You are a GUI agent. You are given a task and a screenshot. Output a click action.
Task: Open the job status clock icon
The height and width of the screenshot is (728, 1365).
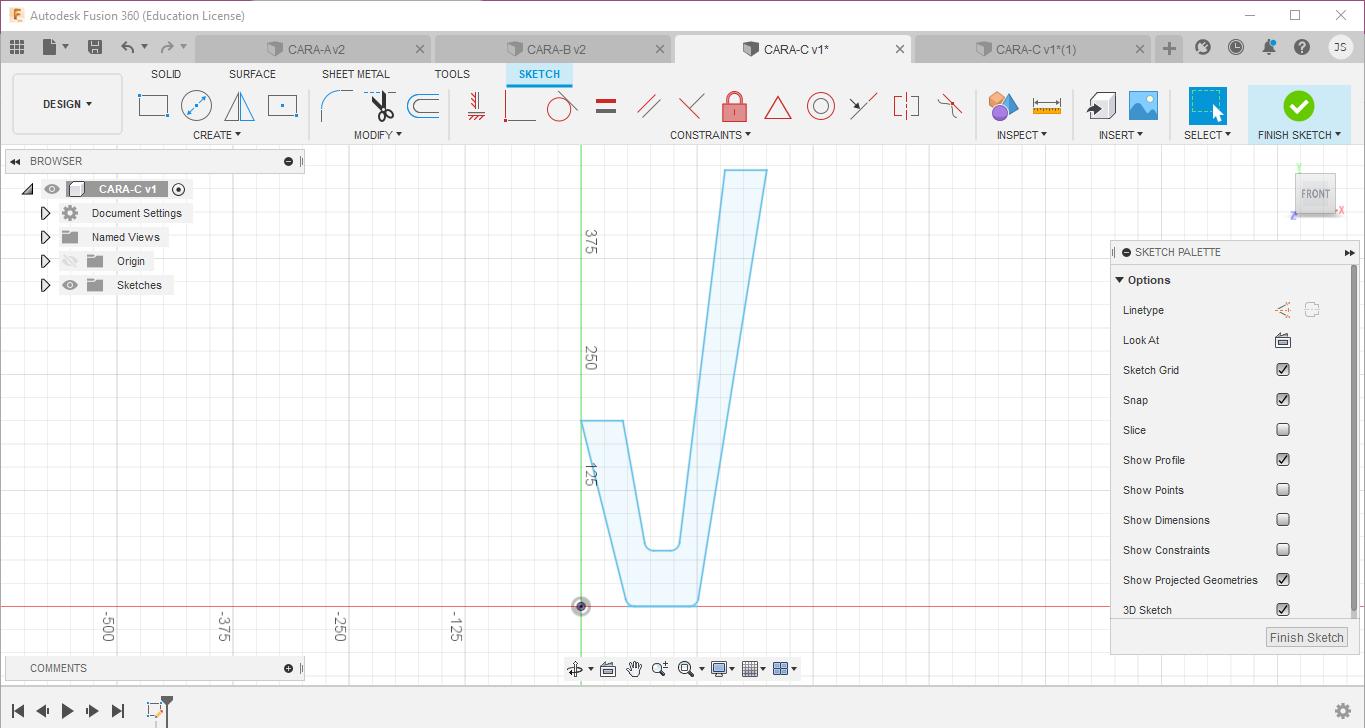pyautogui.click(x=1236, y=47)
